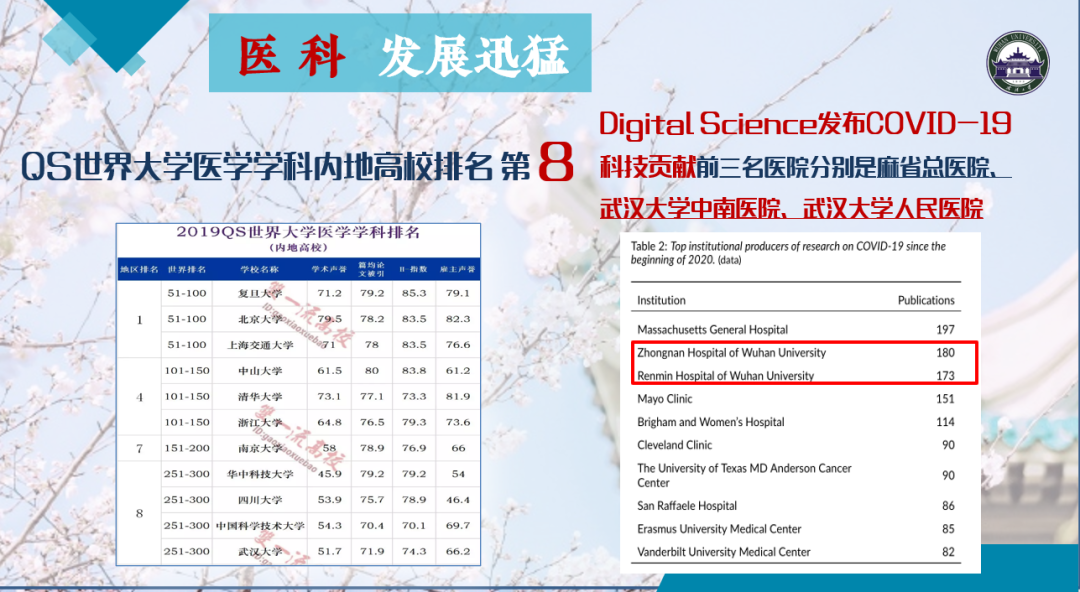Click the 66.2 value in 武汉大学 row

click(458, 551)
